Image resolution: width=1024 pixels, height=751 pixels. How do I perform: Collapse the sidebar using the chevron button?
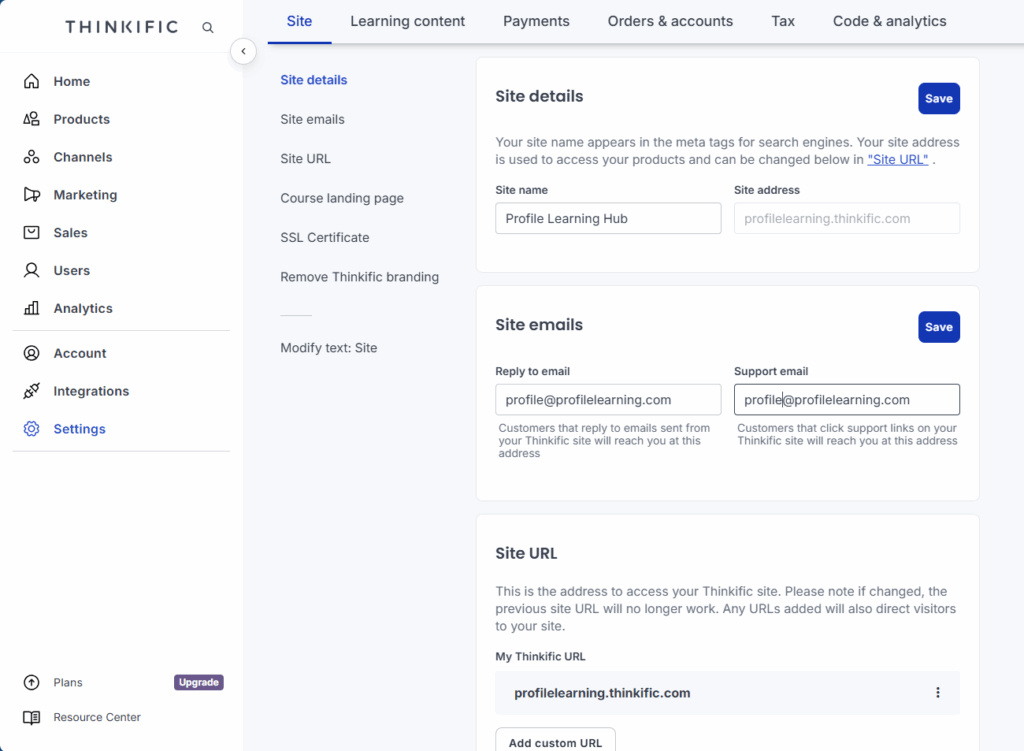pyautogui.click(x=243, y=51)
